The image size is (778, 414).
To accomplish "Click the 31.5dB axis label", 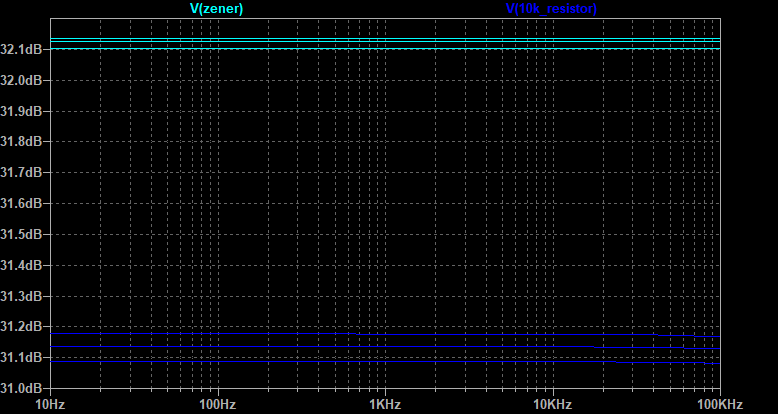I will pos(21,234).
